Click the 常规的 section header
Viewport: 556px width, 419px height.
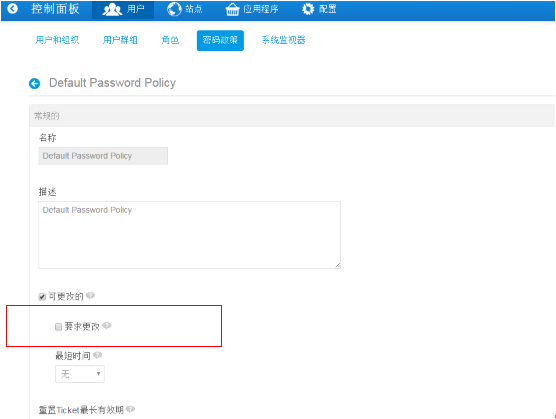[x=292, y=116]
